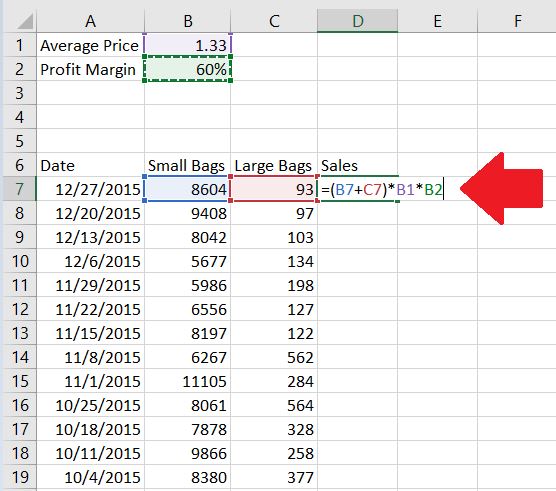Click the formula in cell D7
556x491 pixels.
point(382,189)
